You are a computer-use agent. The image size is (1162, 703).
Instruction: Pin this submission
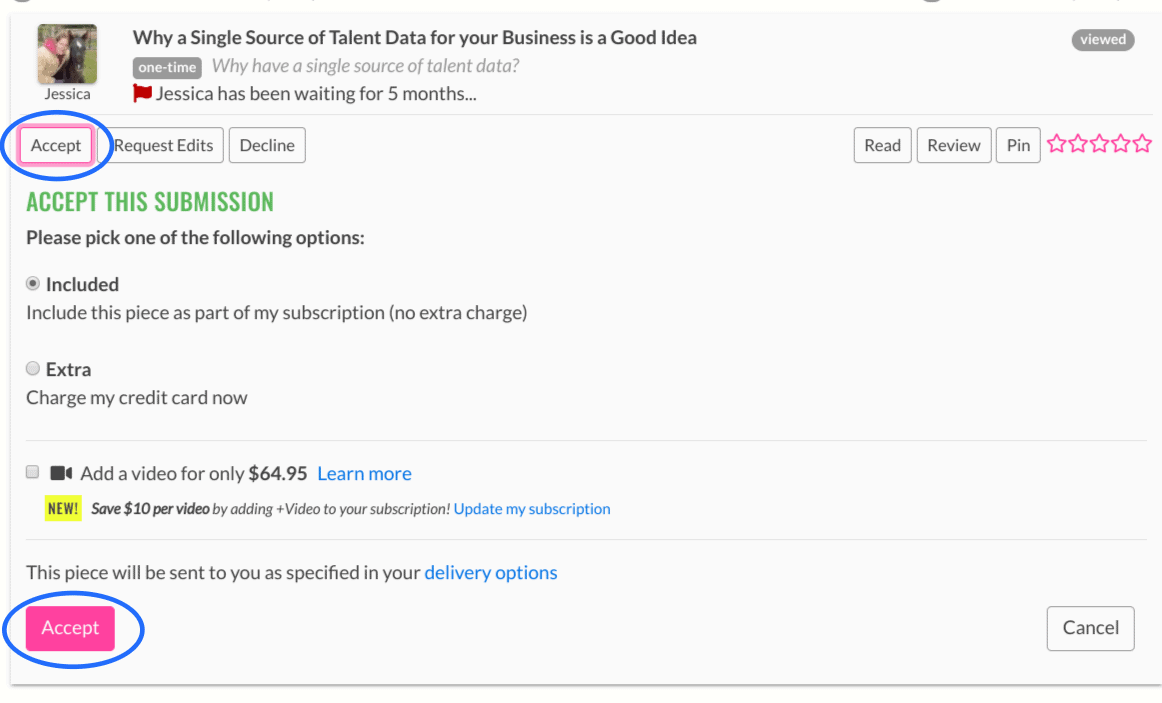[x=1018, y=145]
